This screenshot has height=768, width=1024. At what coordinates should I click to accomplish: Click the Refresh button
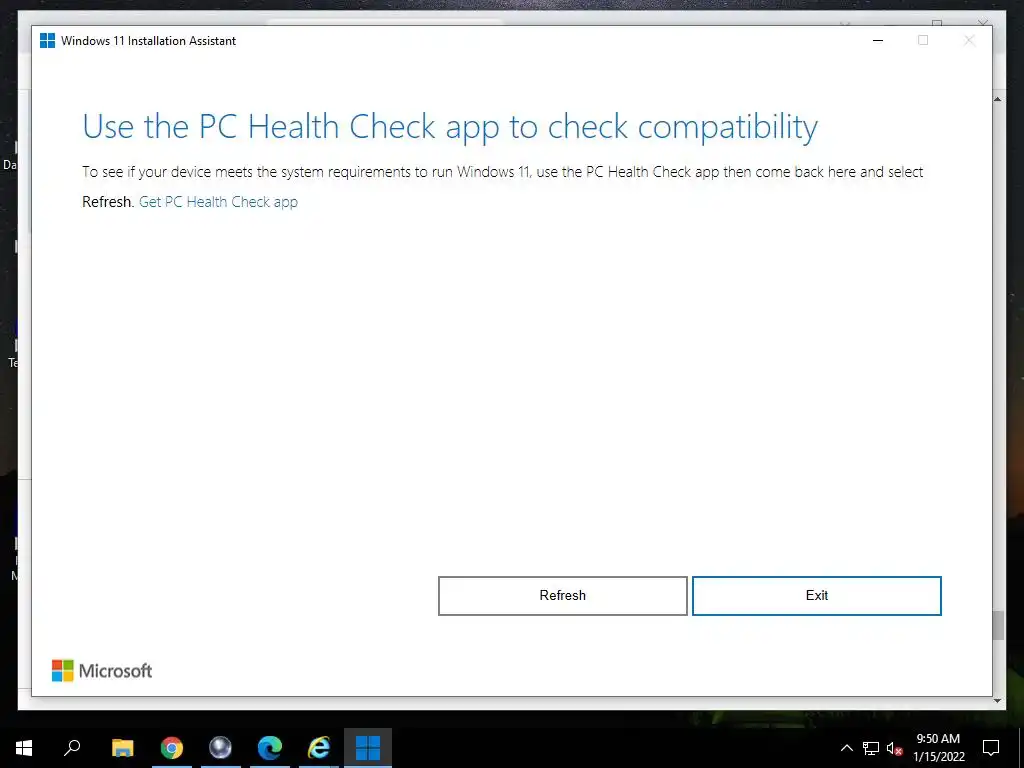[x=562, y=596]
